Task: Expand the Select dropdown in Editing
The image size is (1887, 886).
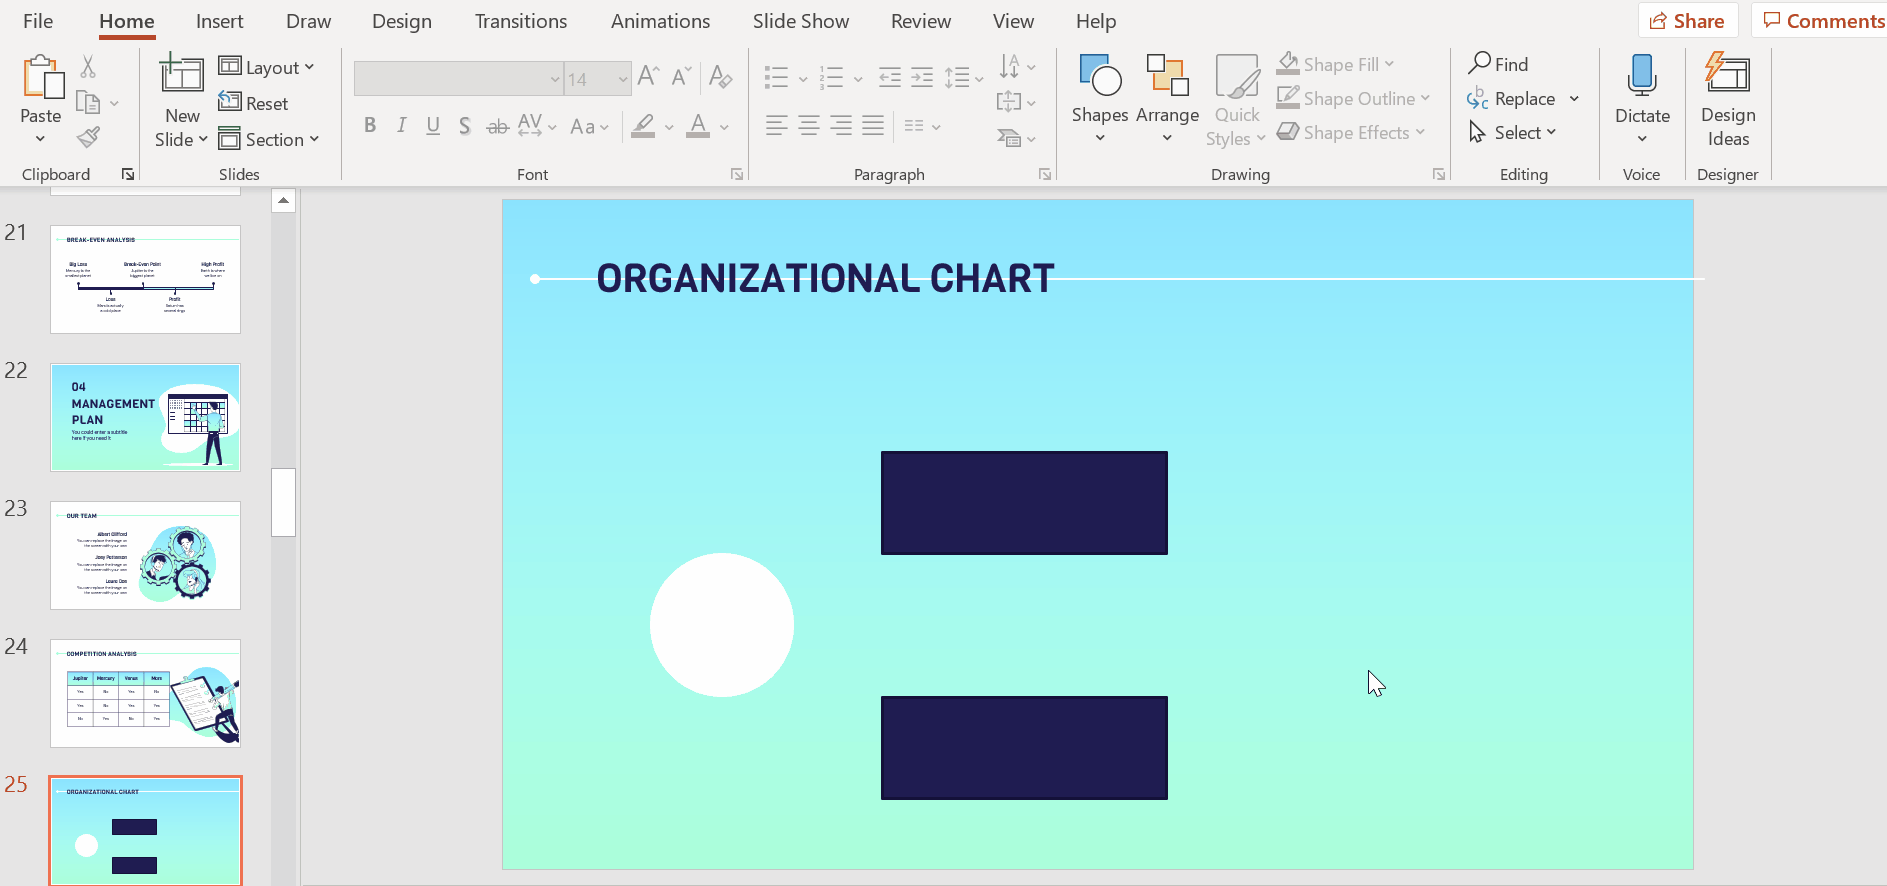Action: (x=1513, y=133)
